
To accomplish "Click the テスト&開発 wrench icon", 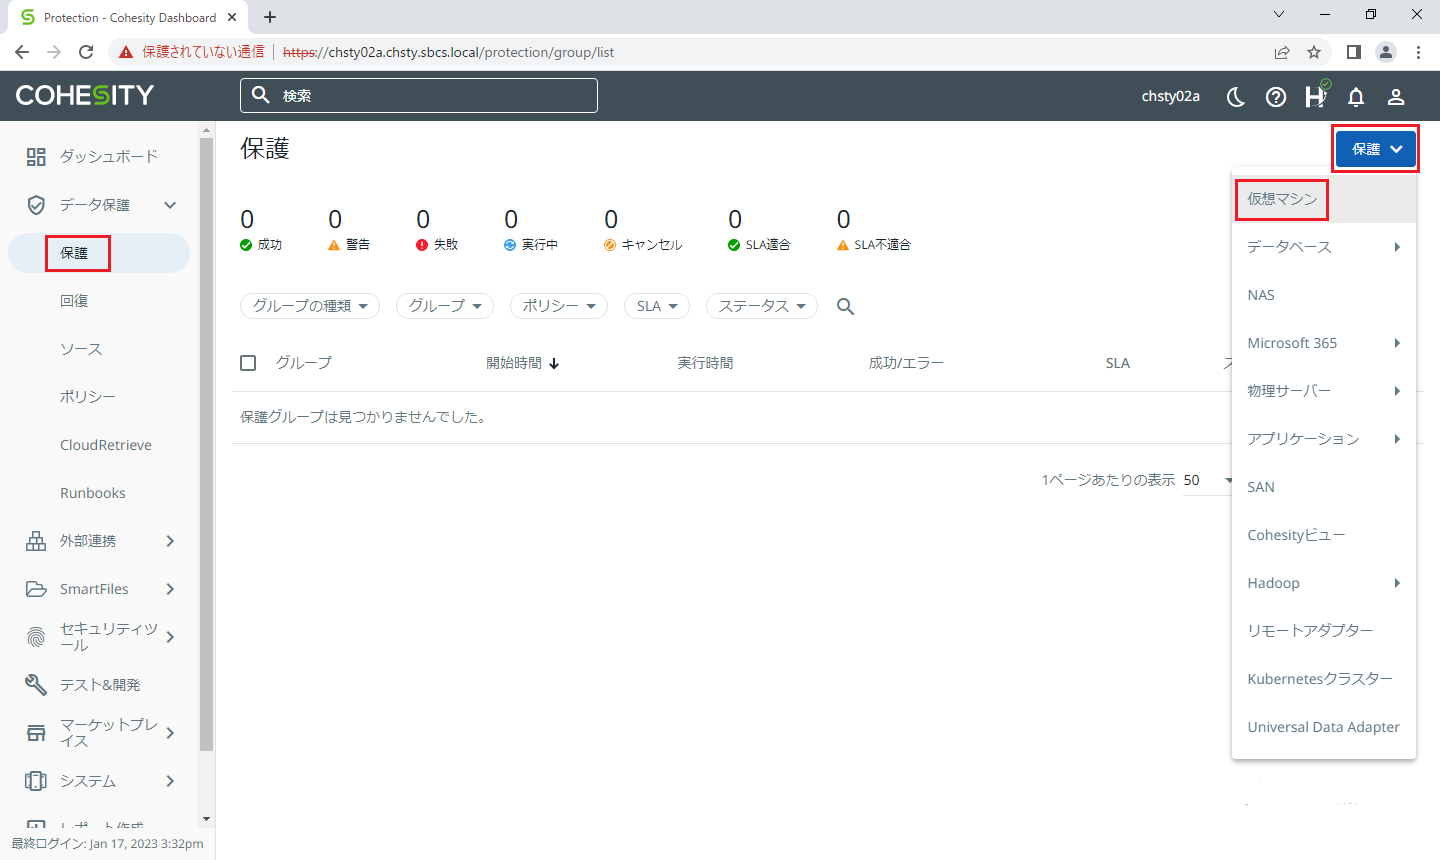I will [x=36, y=685].
